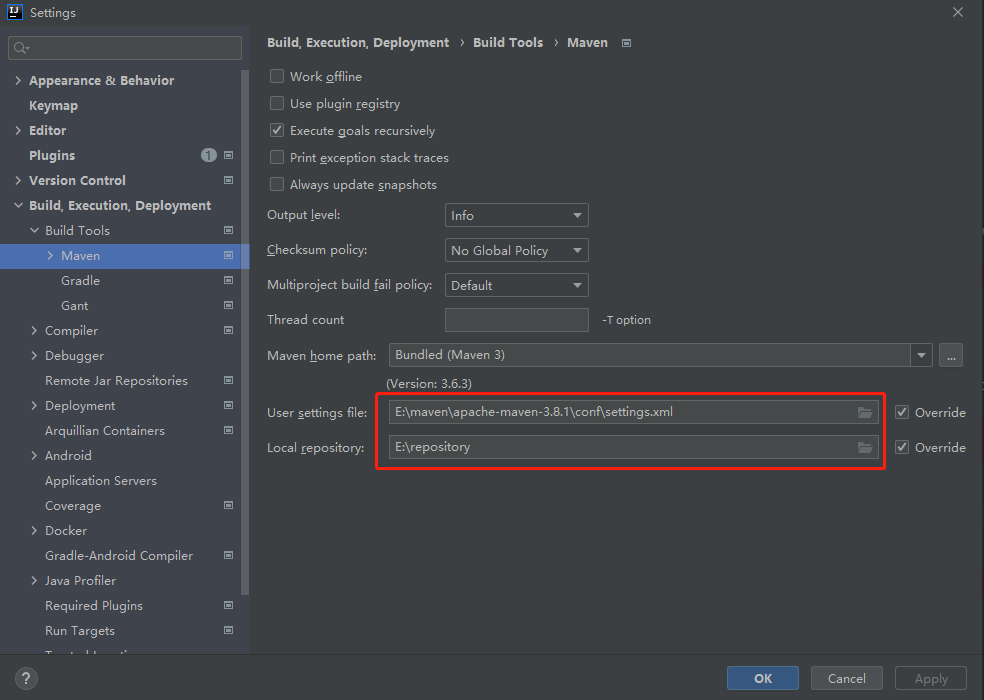
Task: Open the Checksum policy dropdown
Action: [x=516, y=250]
